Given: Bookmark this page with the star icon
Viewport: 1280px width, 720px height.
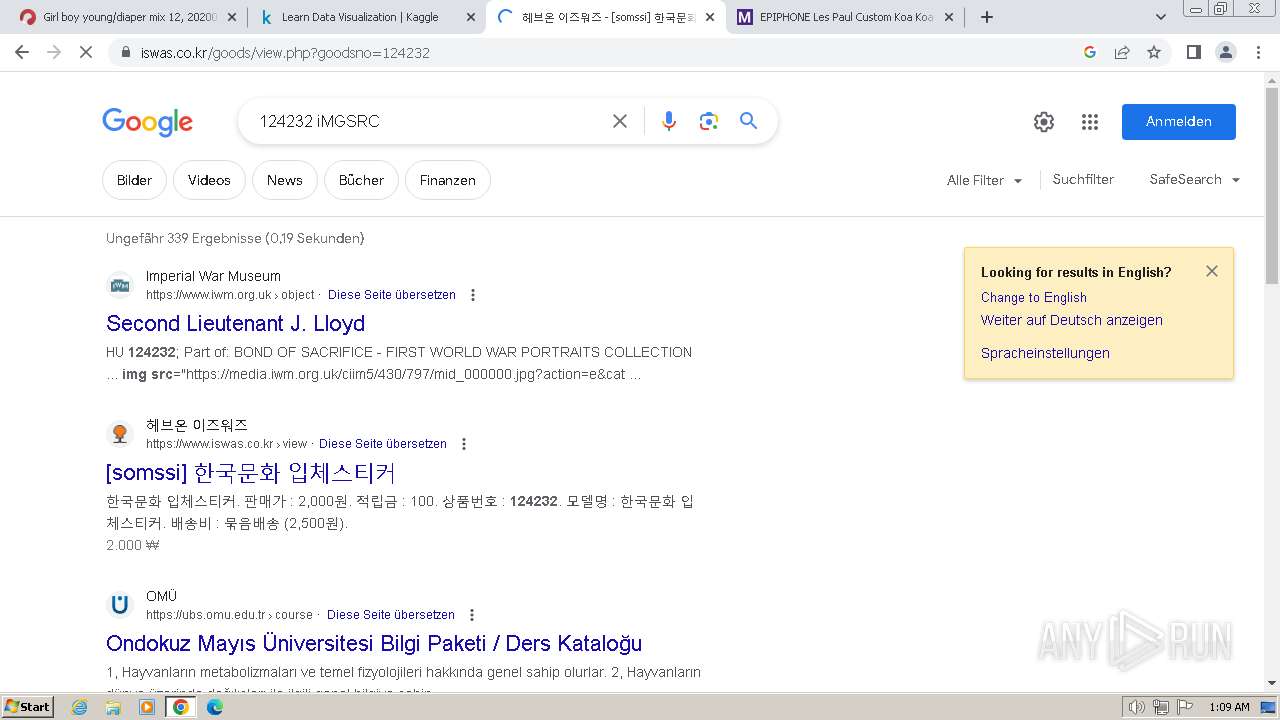Looking at the screenshot, I should 1154,52.
